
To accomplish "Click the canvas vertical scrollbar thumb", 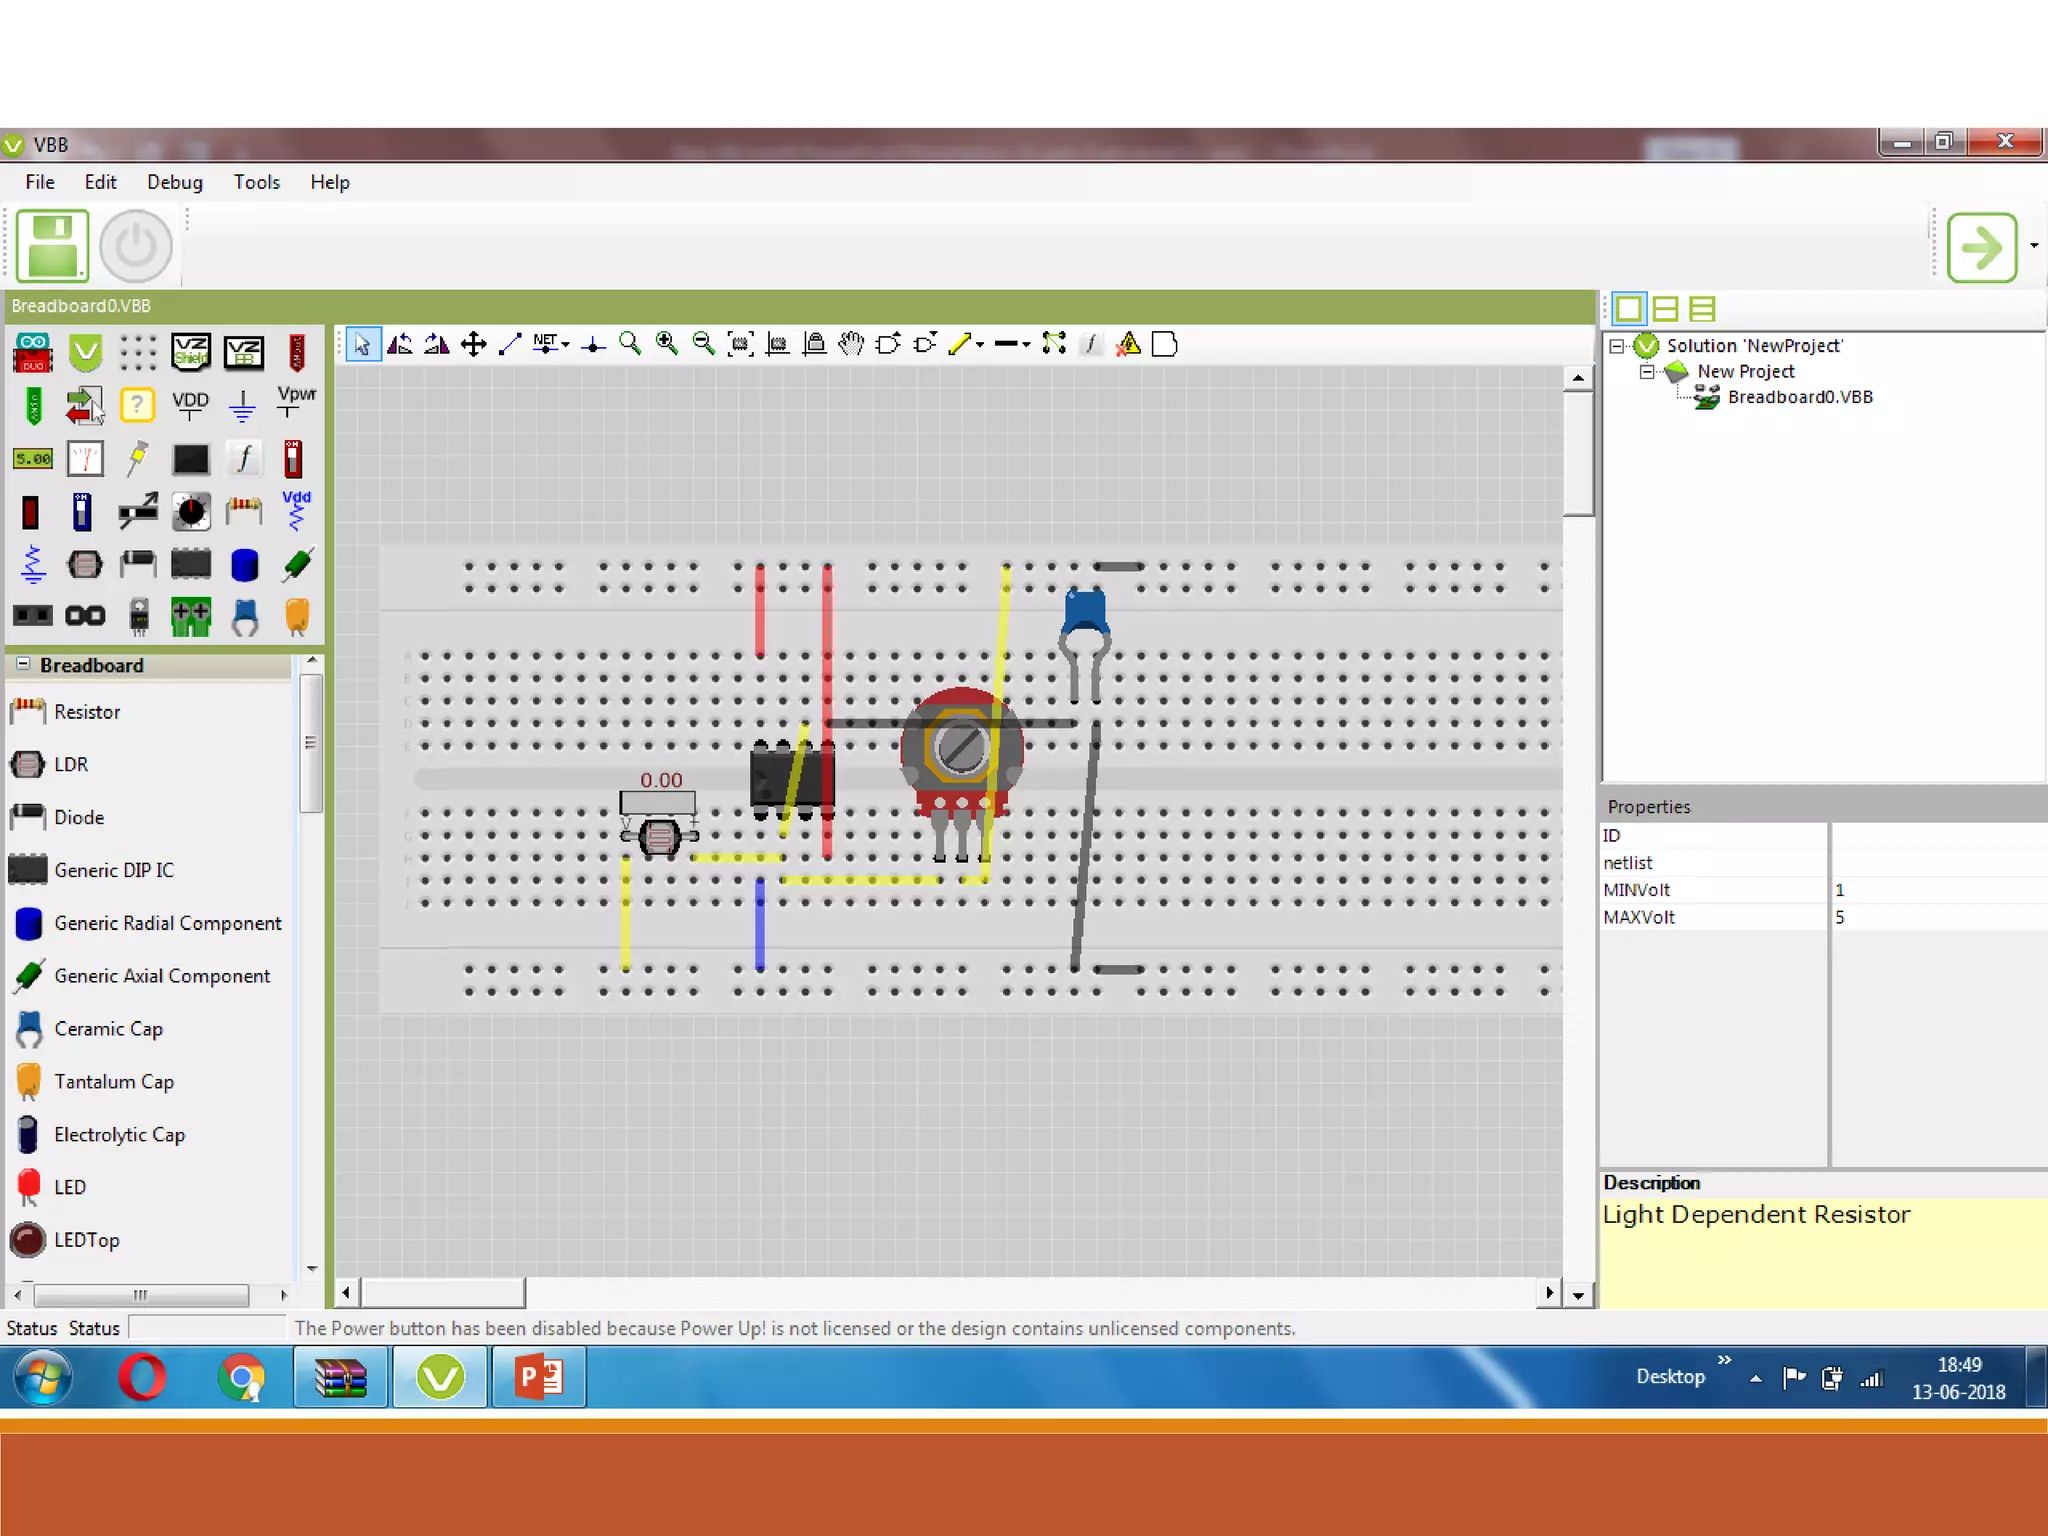I will click(x=1578, y=455).
